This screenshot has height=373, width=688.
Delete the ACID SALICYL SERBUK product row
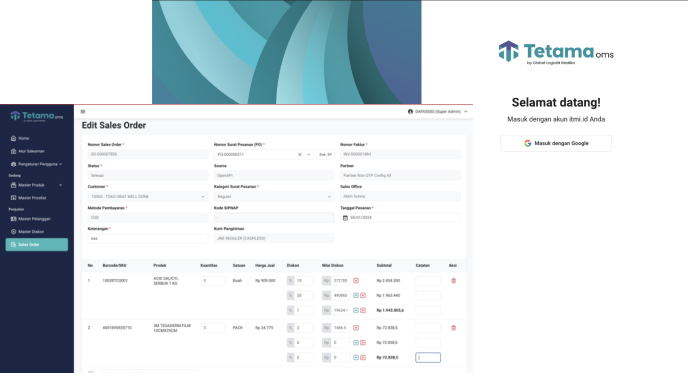pyautogui.click(x=454, y=280)
